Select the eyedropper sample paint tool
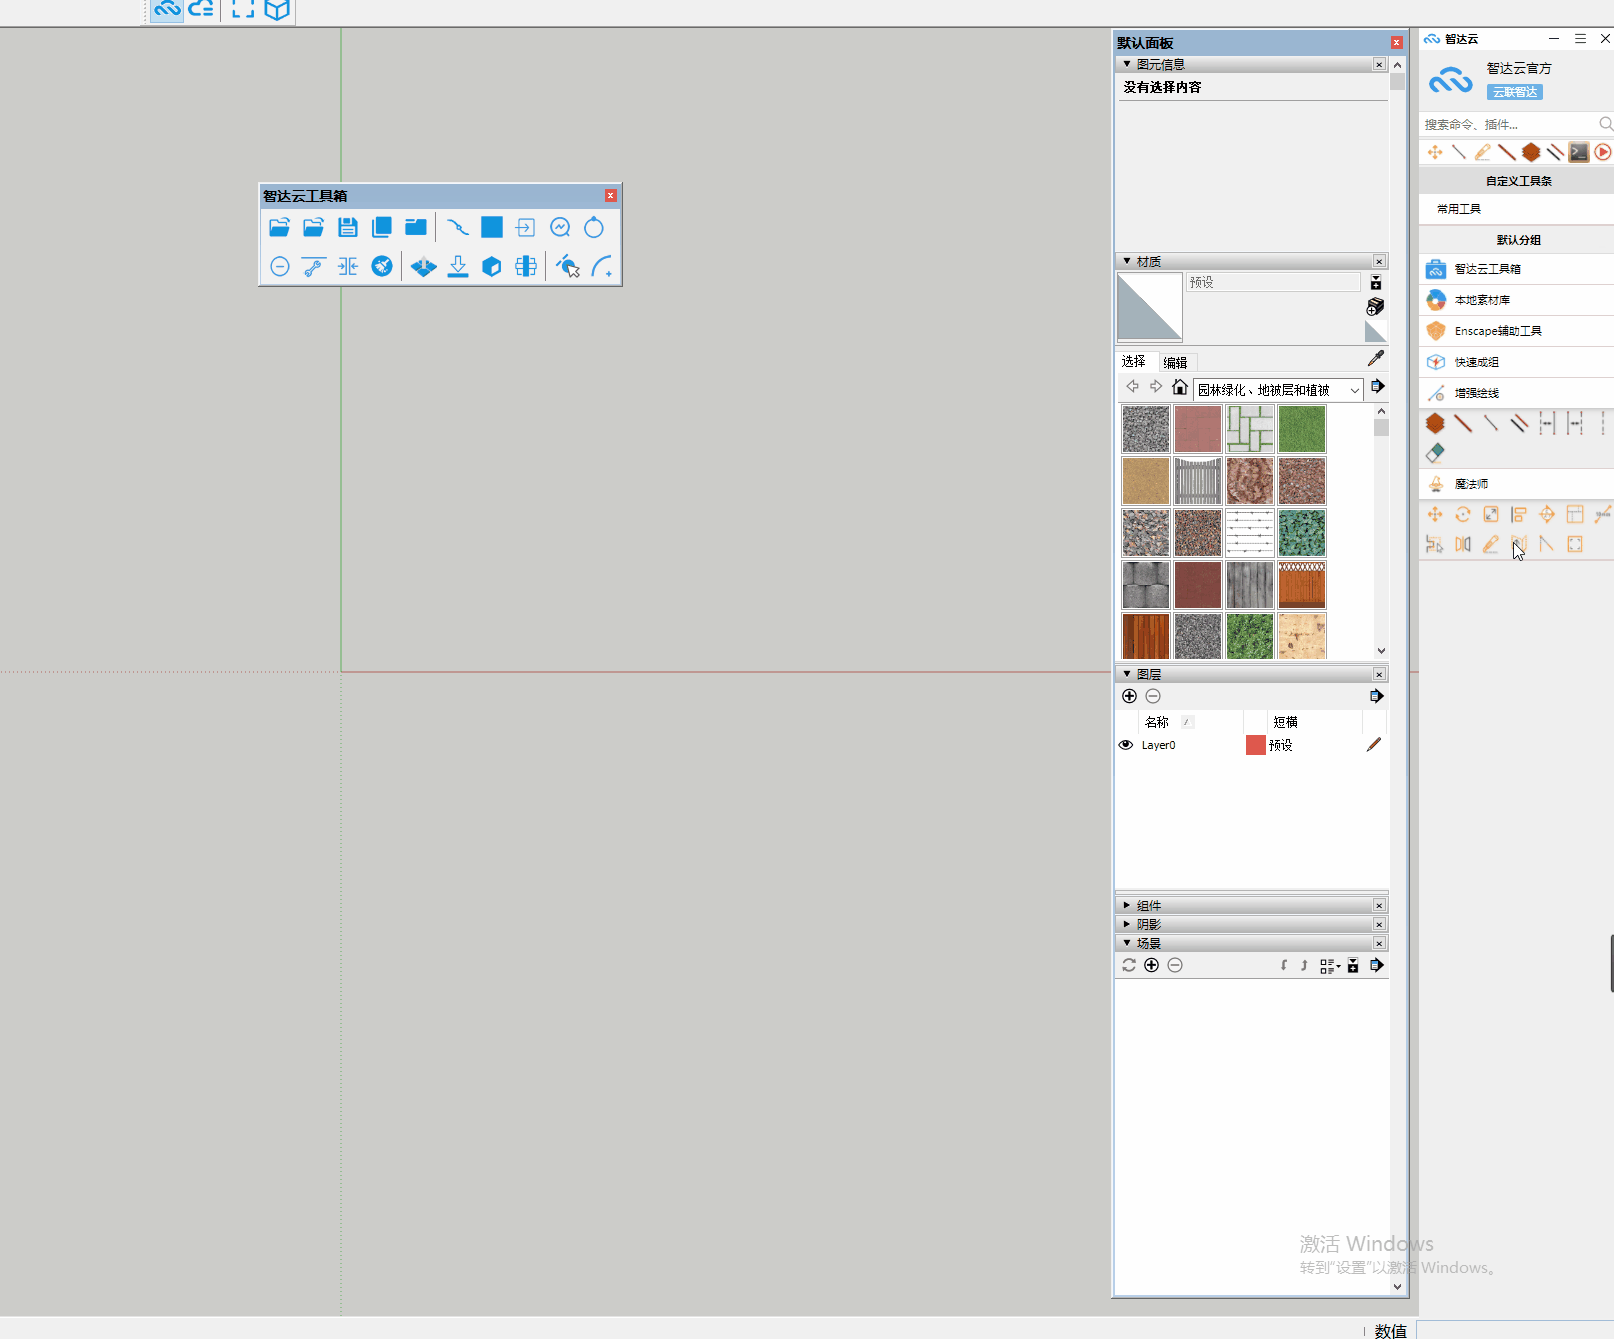1614x1339 pixels. pyautogui.click(x=1376, y=358)
